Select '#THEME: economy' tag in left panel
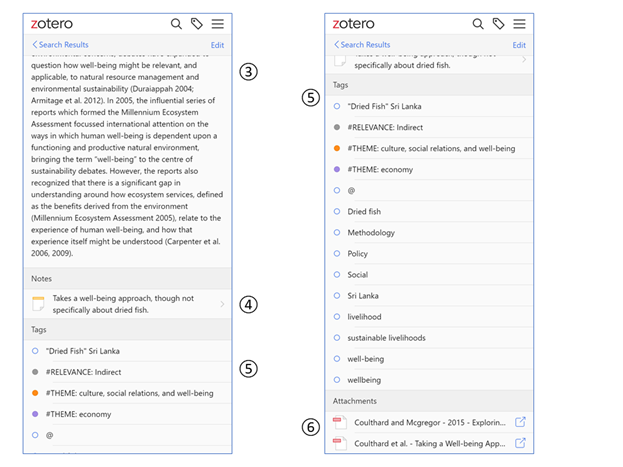 tap(78, 414)
